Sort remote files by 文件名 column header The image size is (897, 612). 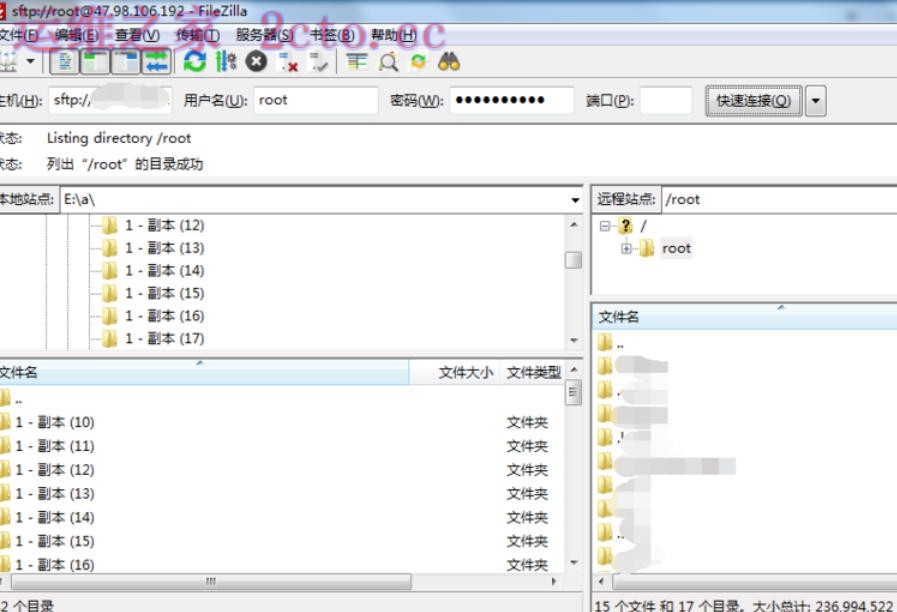744,316
